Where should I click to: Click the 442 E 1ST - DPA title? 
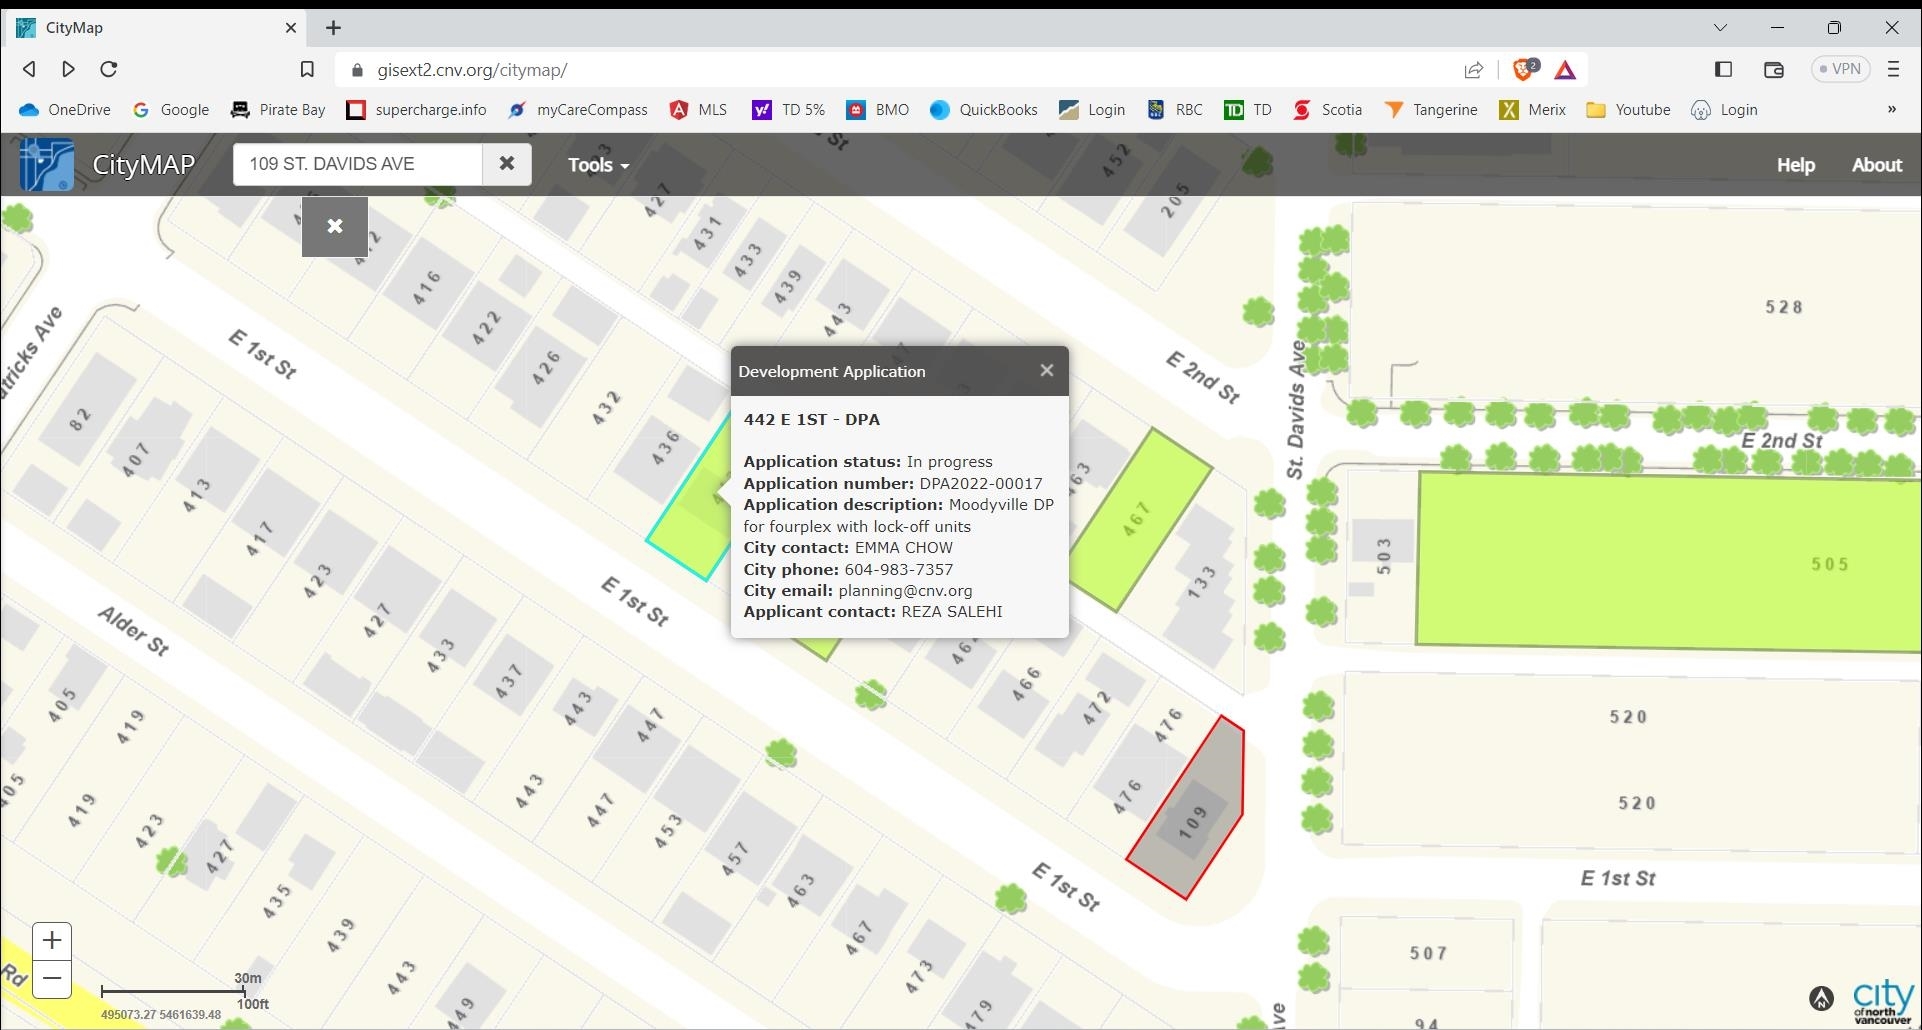(x=812, y=420)
